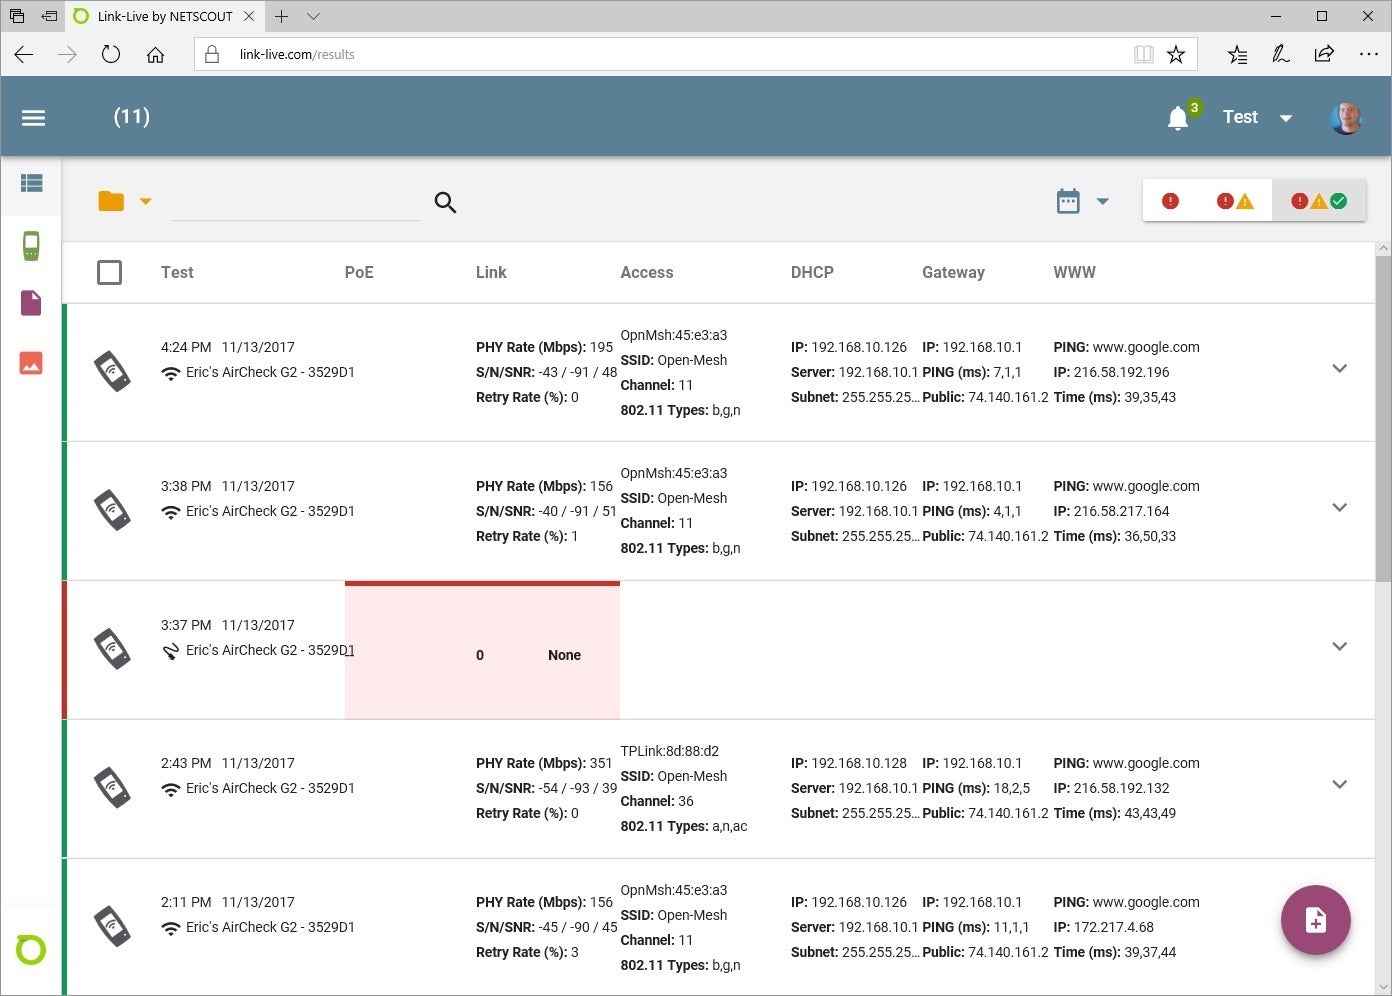Show all results including passed filter
Screen dimensions: 1392x996
tap(1319, 201)
